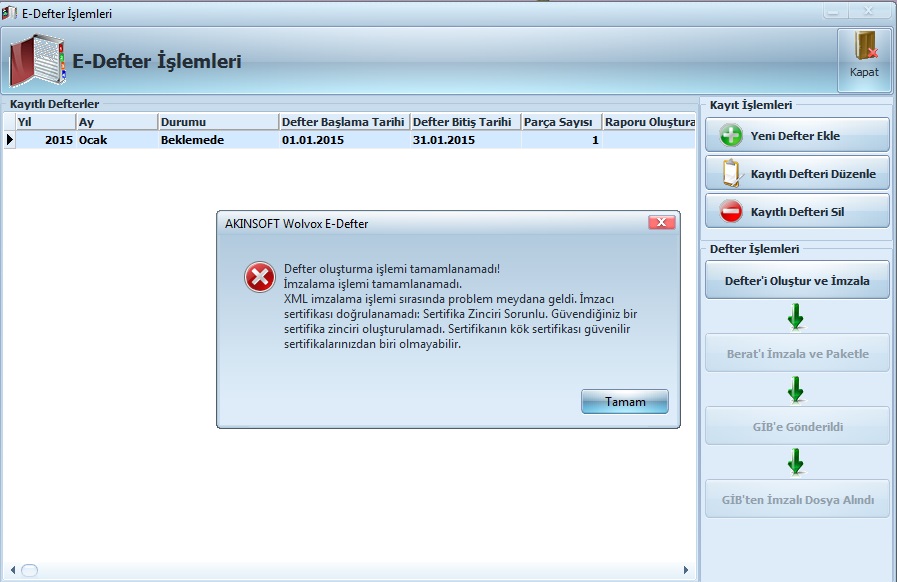The height and width of the screenshot is (582, 897).
Task: Click the Berat'ı İmzala ve Paketle button
Action: (x=797, y=354)
